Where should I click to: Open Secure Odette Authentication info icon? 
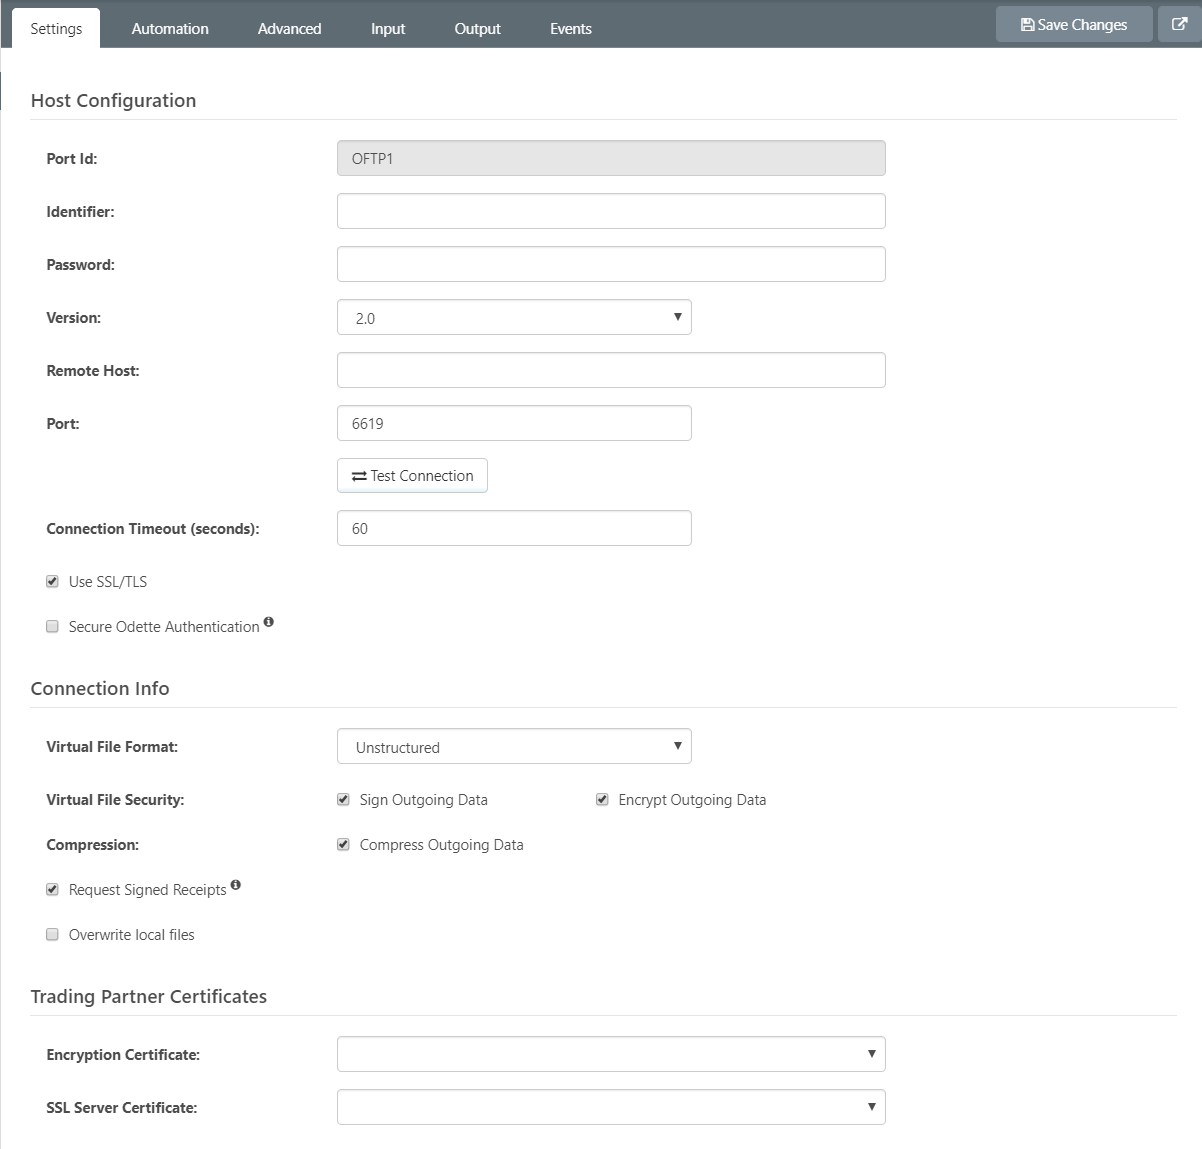click(x=268, y=622)
